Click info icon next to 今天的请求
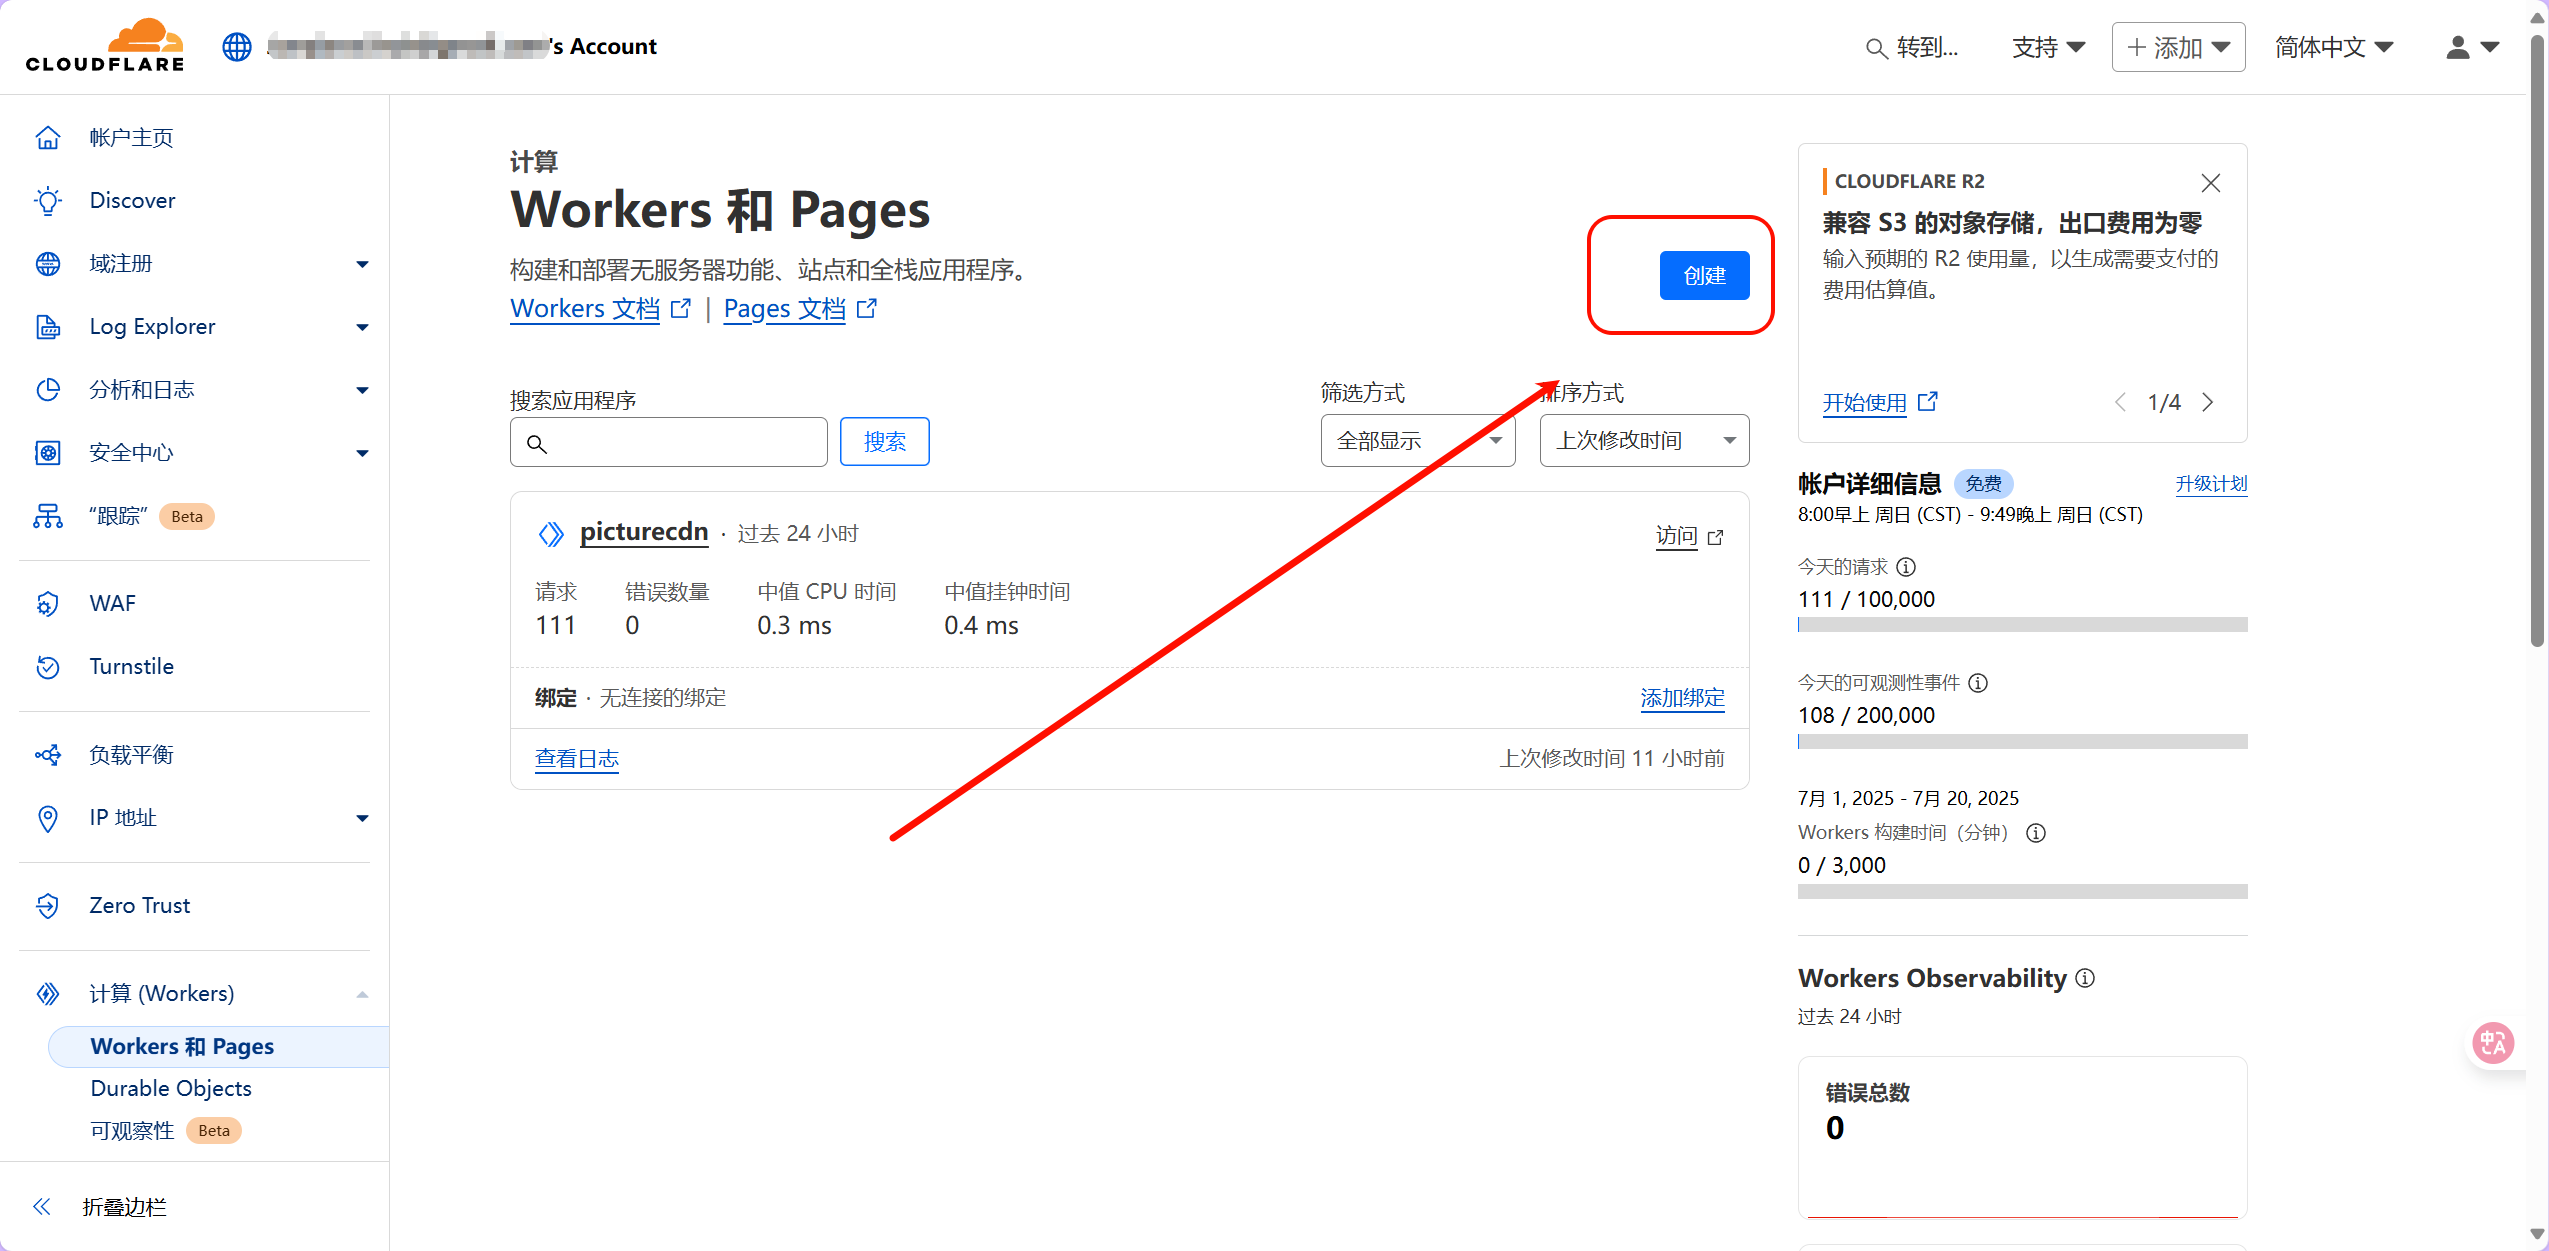Viewport: 2549px width, 1251px height. click(x=1906, y=567)
